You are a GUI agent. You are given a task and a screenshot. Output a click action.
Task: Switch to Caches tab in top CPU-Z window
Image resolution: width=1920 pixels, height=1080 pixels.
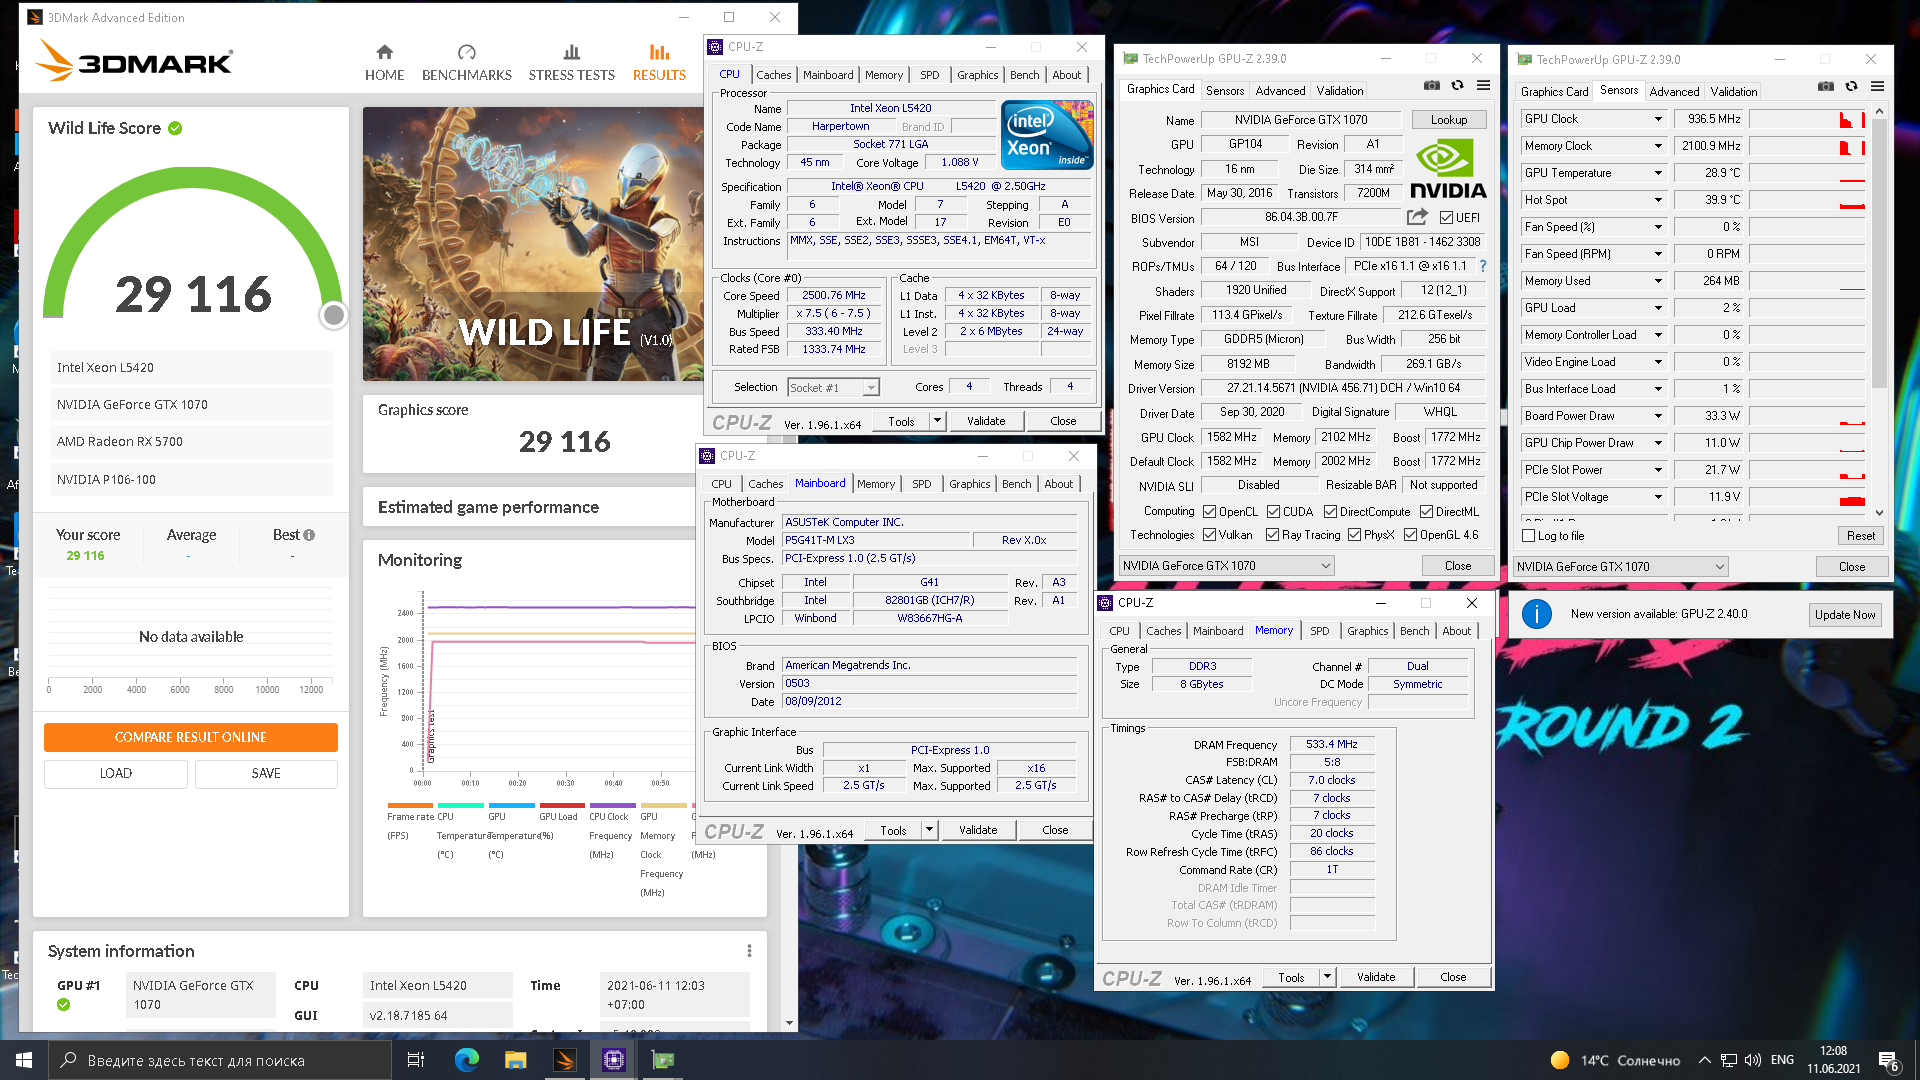click(773, 75)
